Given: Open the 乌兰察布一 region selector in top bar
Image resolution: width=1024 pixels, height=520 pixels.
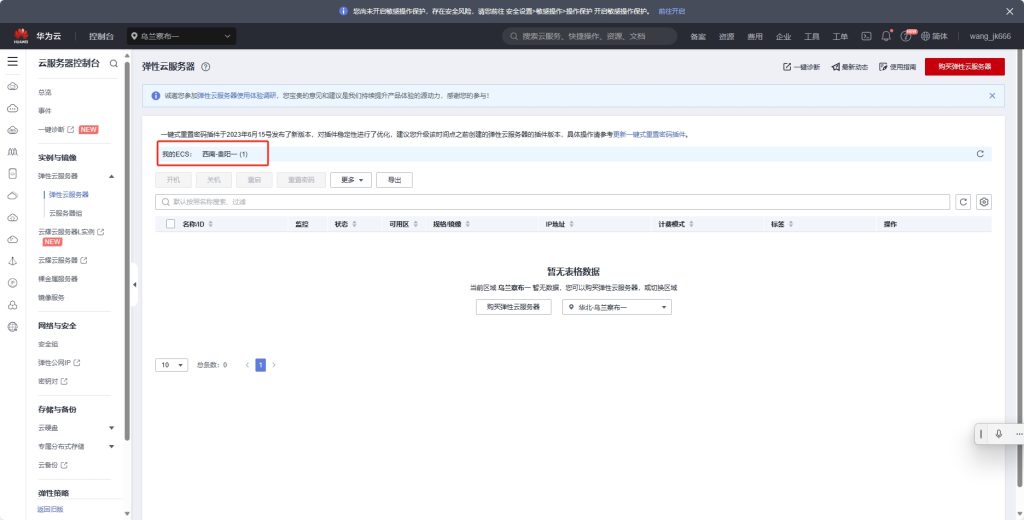Looking at the screenshot, I should (x=182, y=37).
